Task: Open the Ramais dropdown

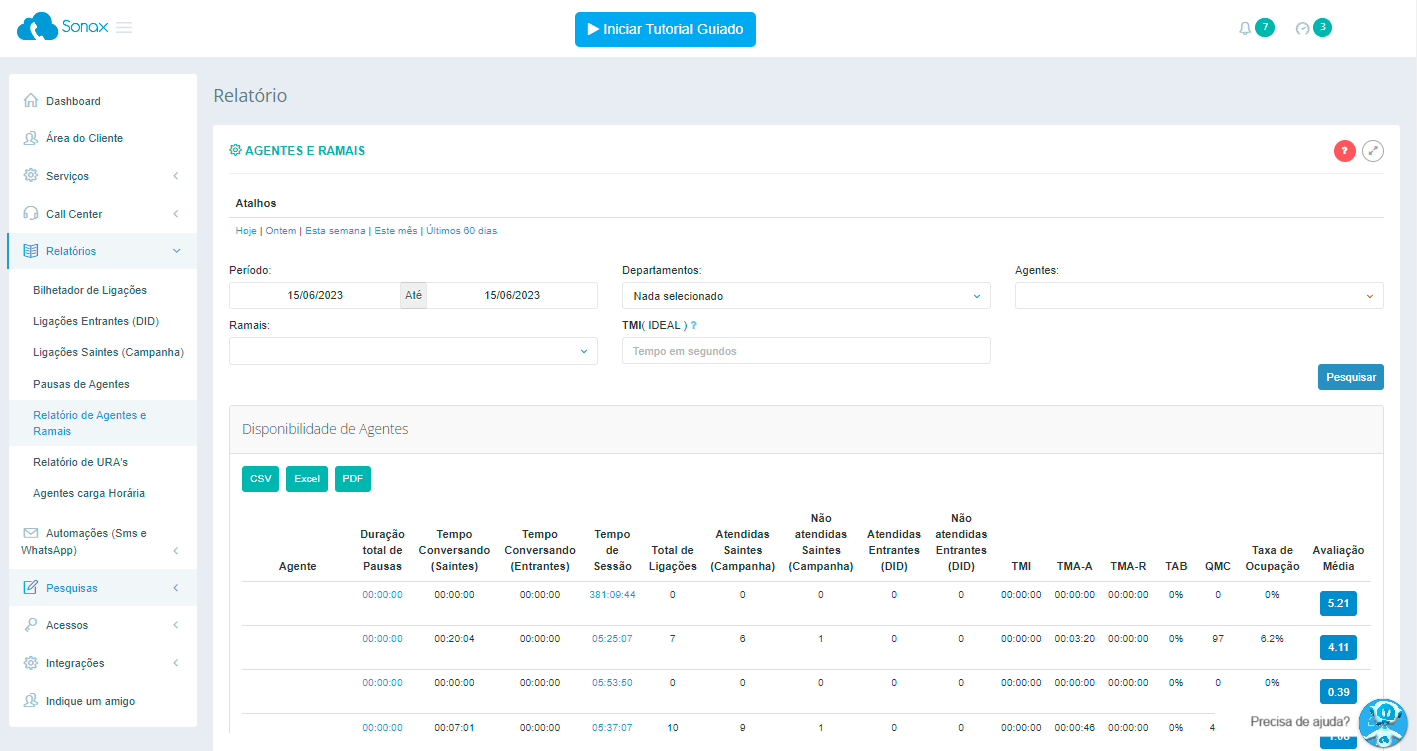Action: tap(413, 351)
